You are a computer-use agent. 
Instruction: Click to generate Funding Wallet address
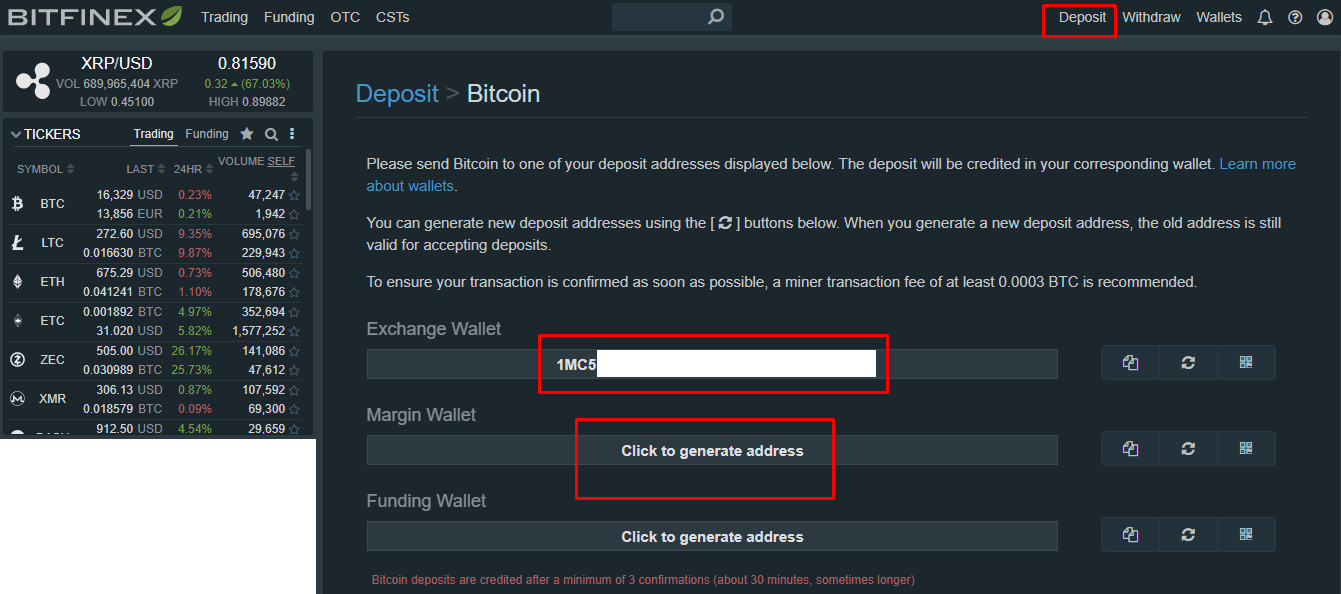coord(712,537)
